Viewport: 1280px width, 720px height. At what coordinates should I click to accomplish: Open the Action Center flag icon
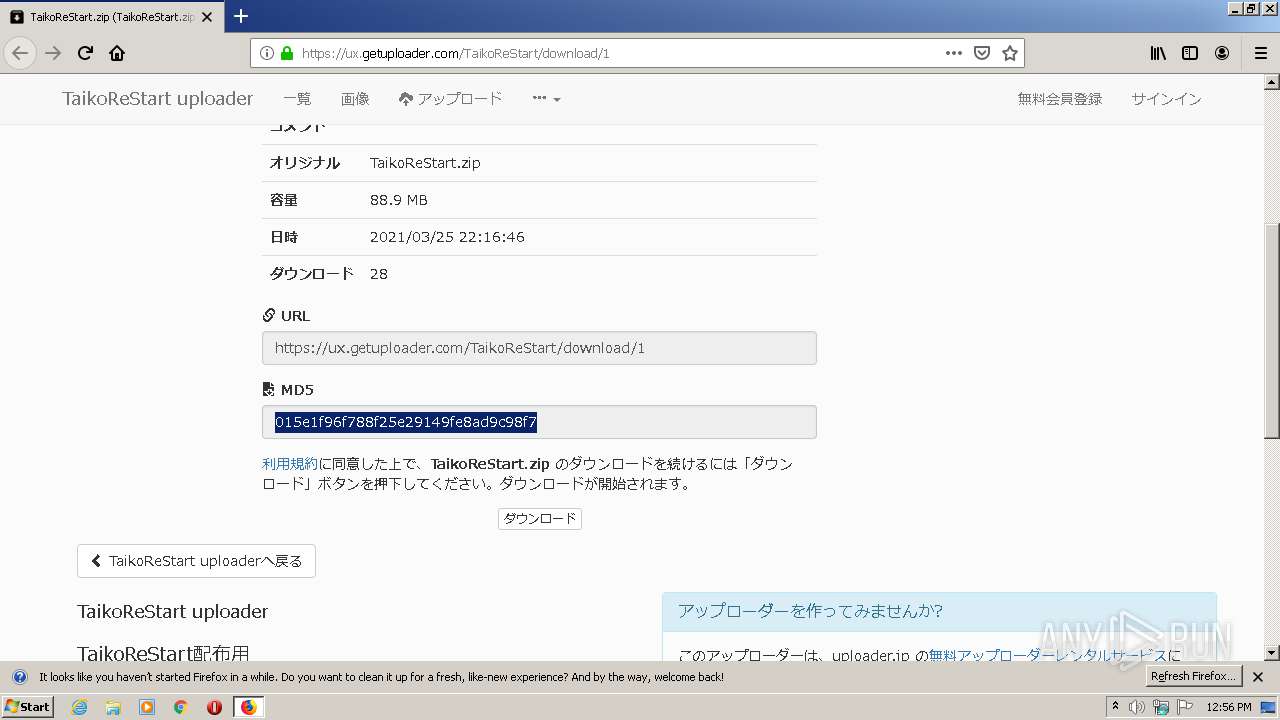click(1184, 707)
